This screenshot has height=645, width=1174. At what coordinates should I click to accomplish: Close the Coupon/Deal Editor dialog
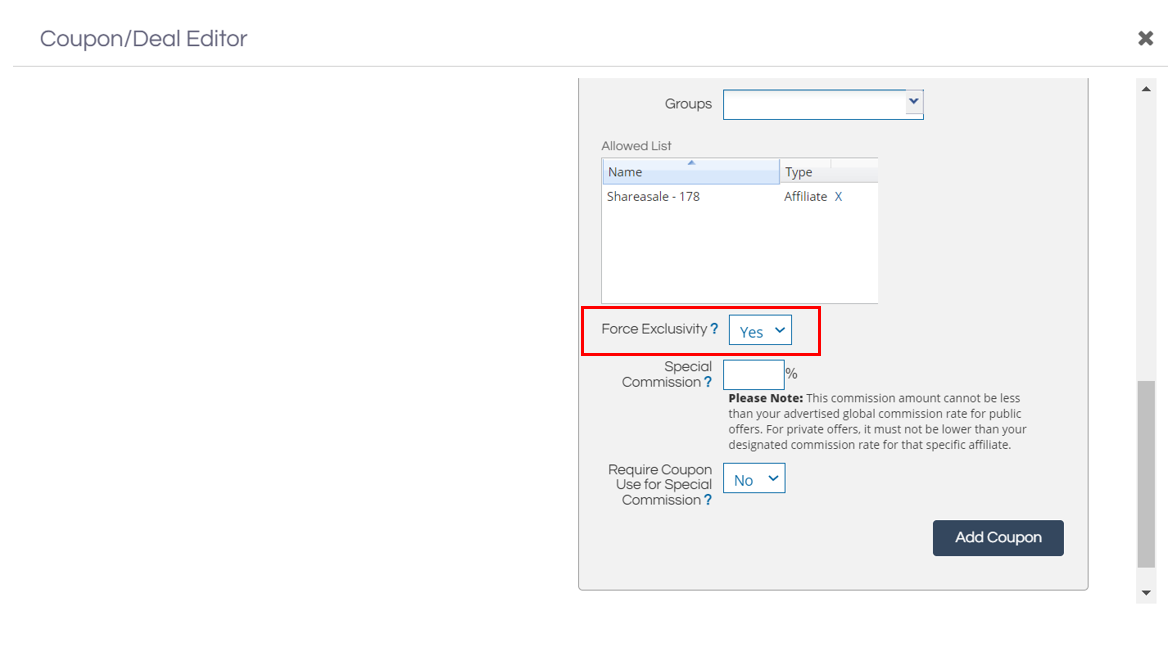1145,38
